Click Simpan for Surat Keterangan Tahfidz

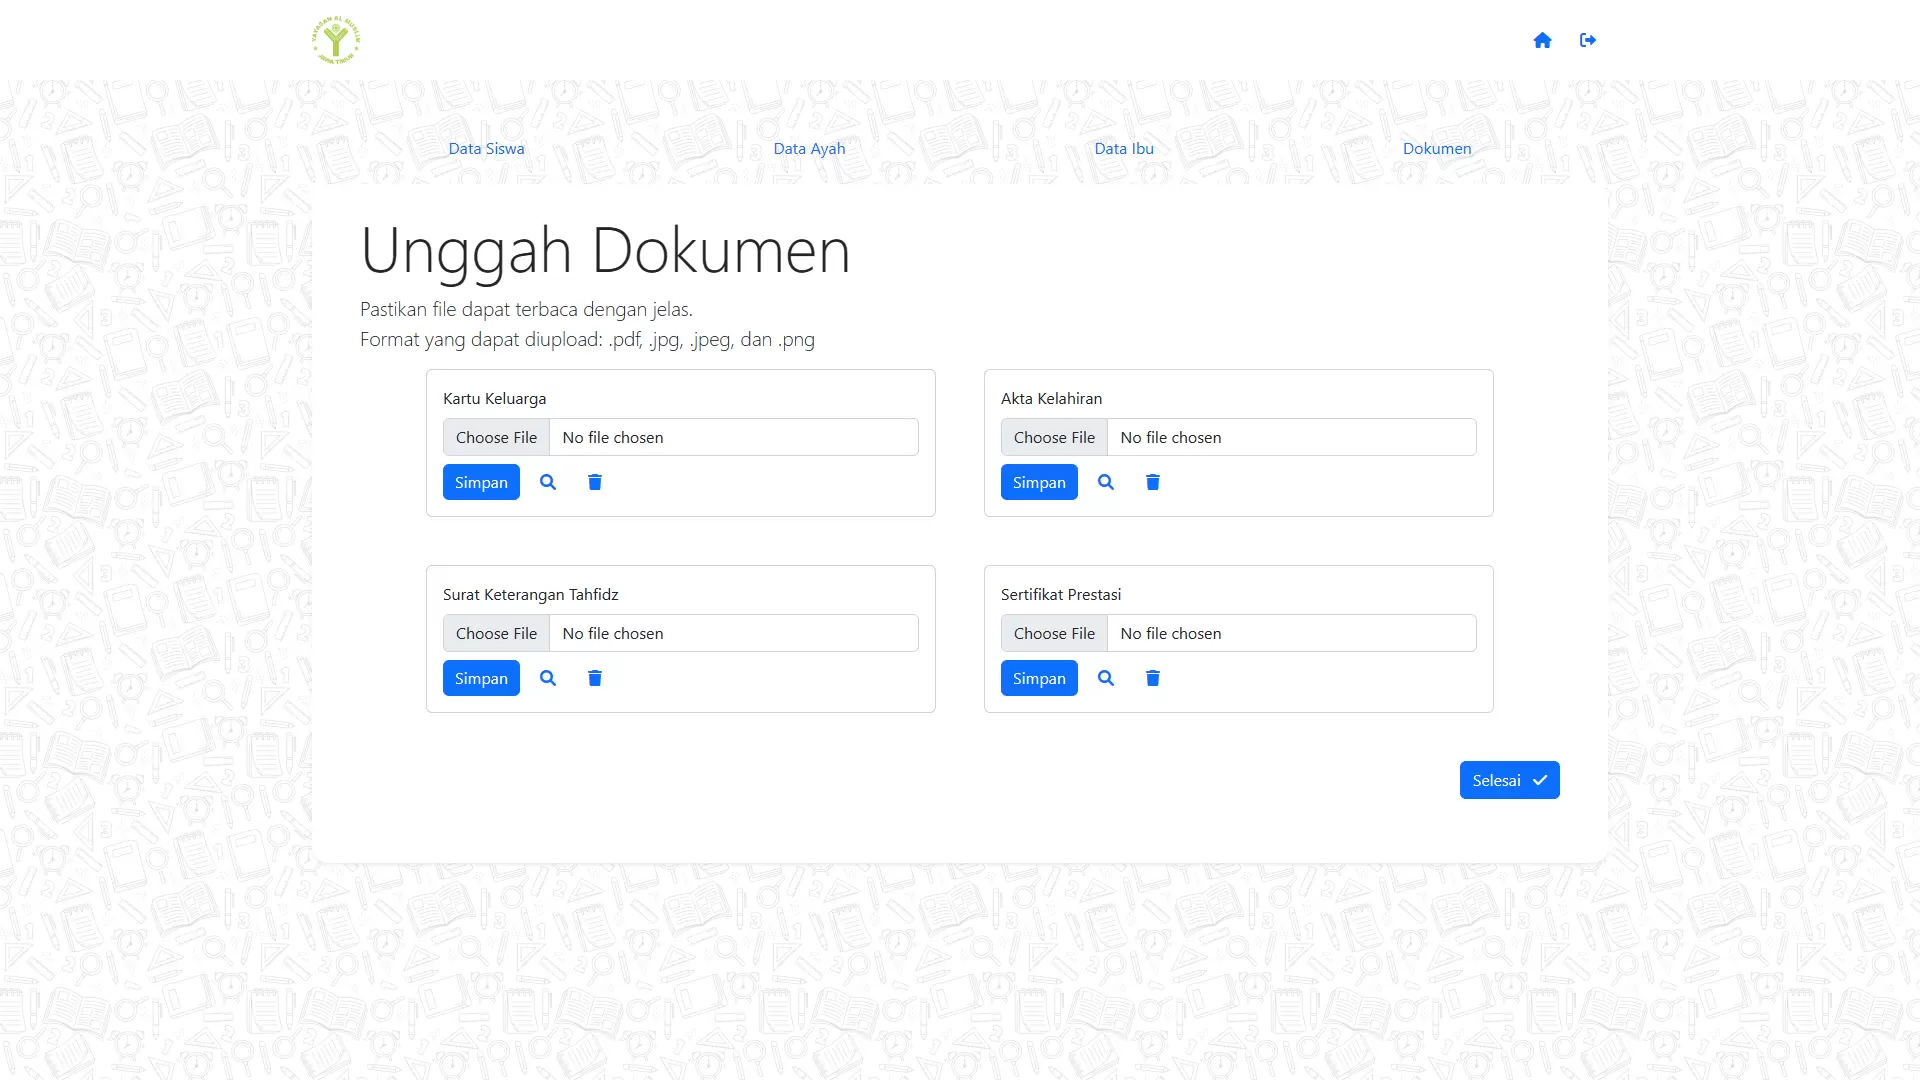(x=481, y=676)
